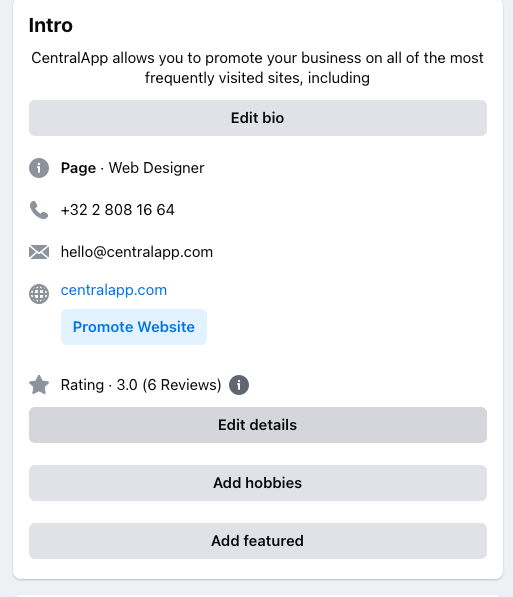
Task: Click the Add hobbies button
Action: click(x=258, y=483)
